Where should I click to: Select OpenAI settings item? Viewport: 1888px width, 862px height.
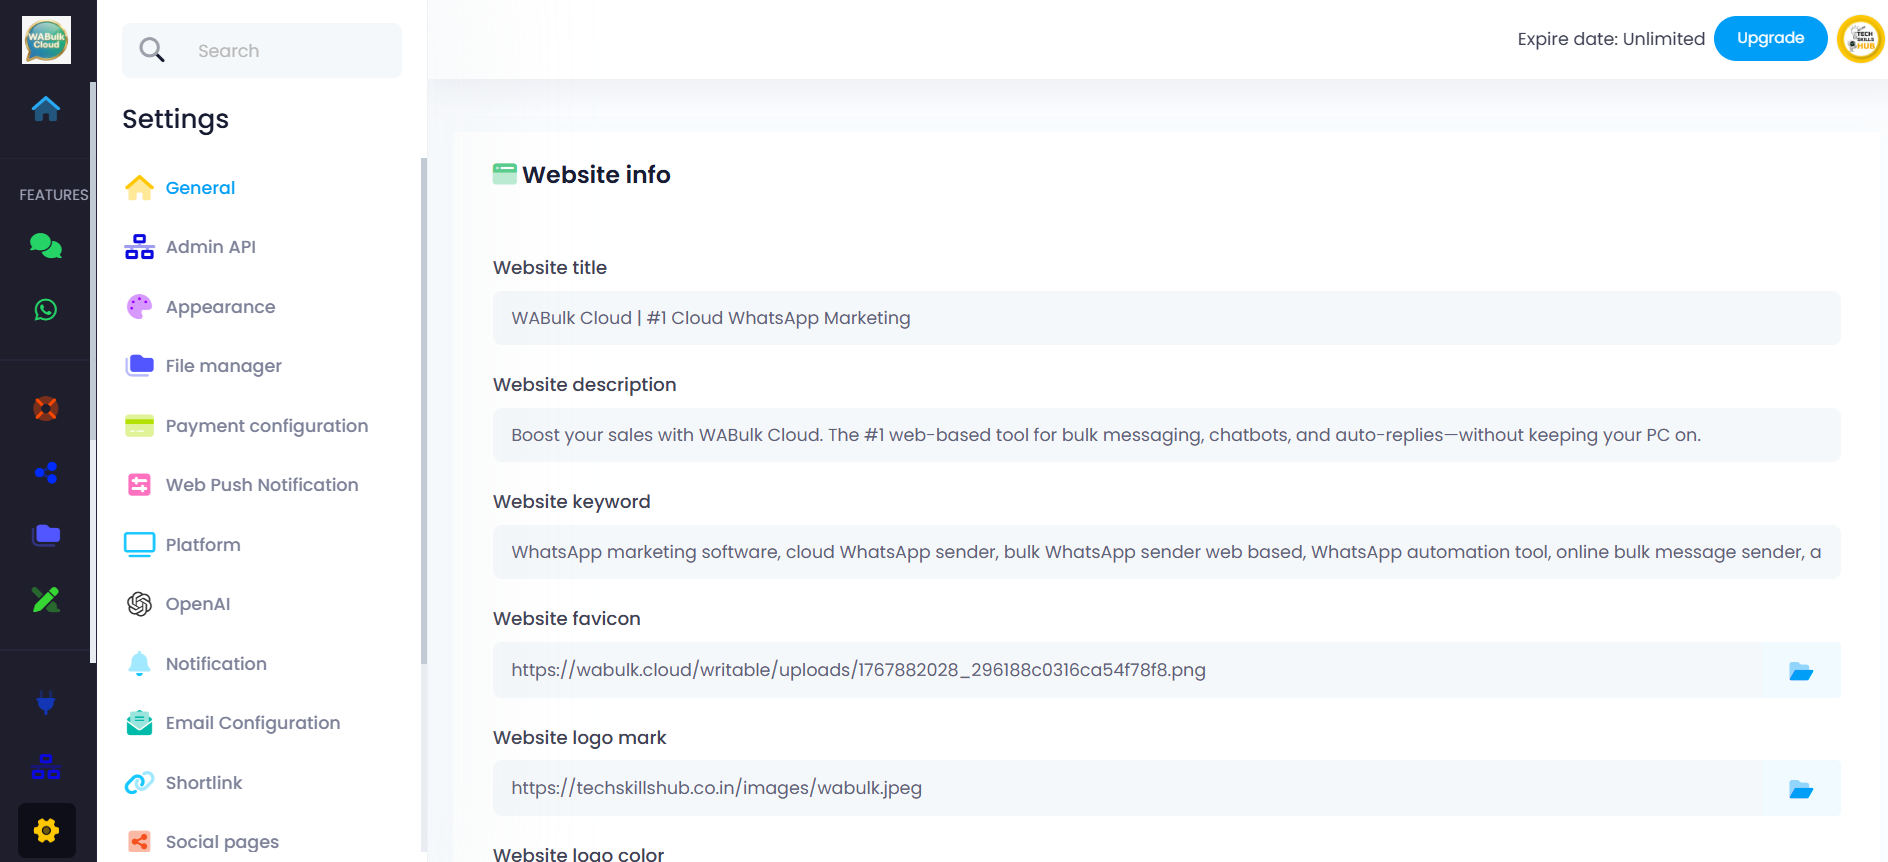click(197, 604)
